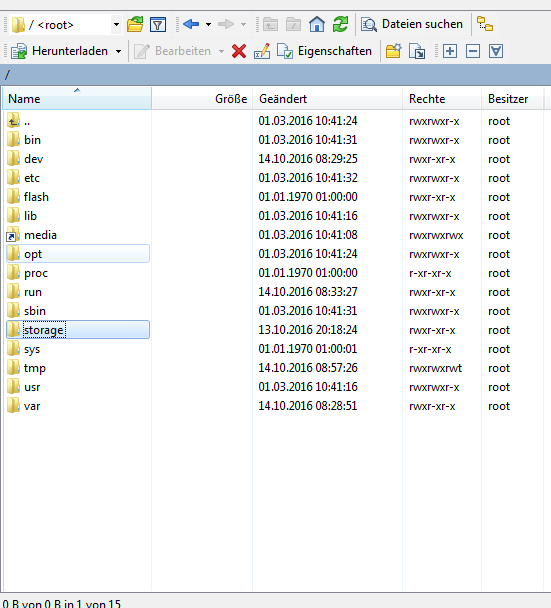Image resolution: width=551 pixels, height=608 pixels.
Task: Open the directory tree toggle icon
Action: 485,24
